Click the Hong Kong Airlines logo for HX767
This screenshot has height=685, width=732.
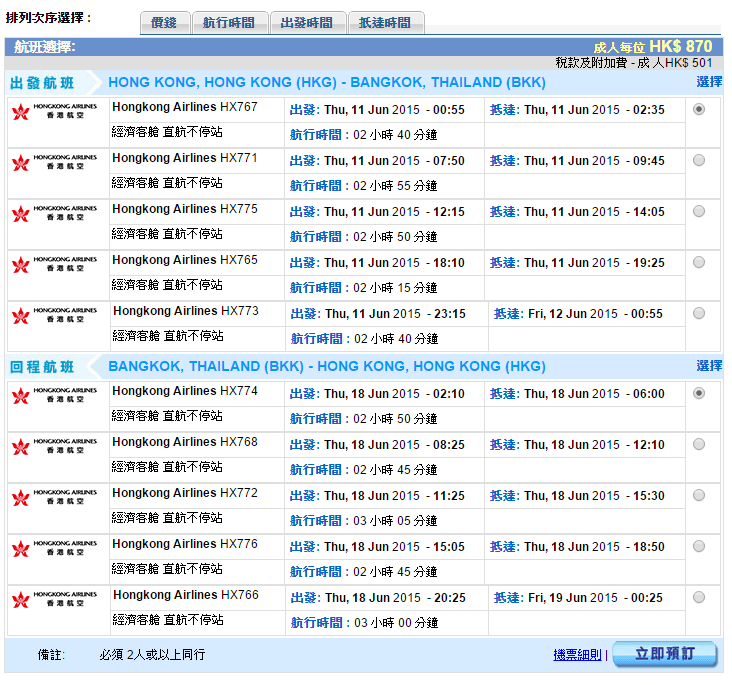click(x=55, y=110)
